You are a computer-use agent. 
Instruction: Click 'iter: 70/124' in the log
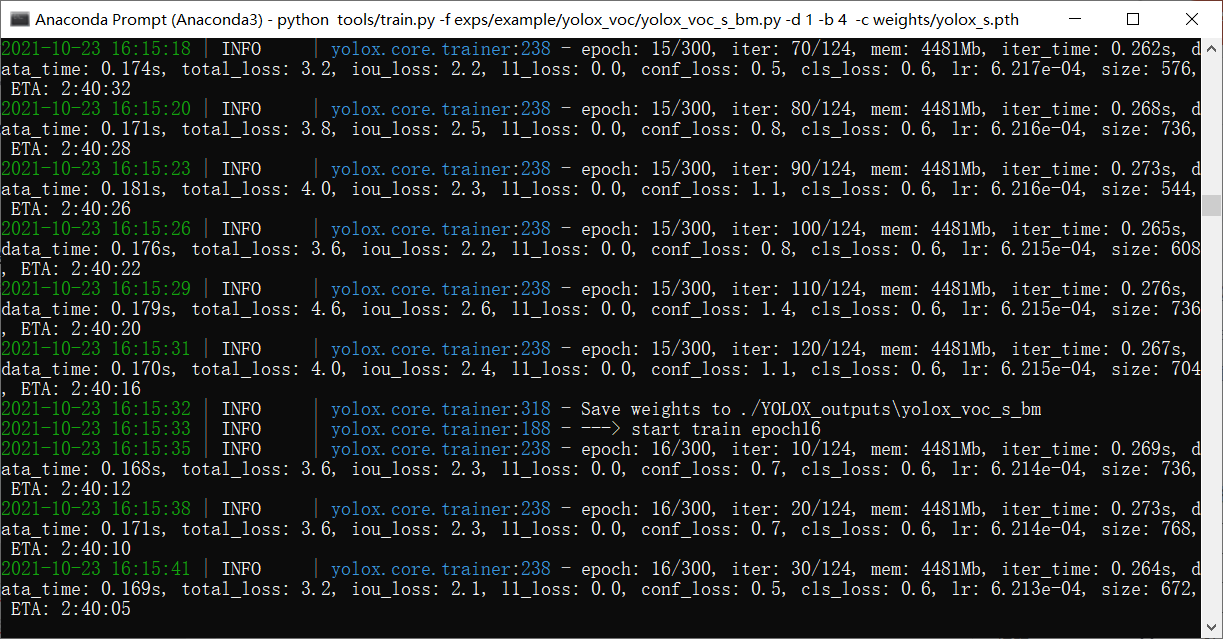[791, 49]
